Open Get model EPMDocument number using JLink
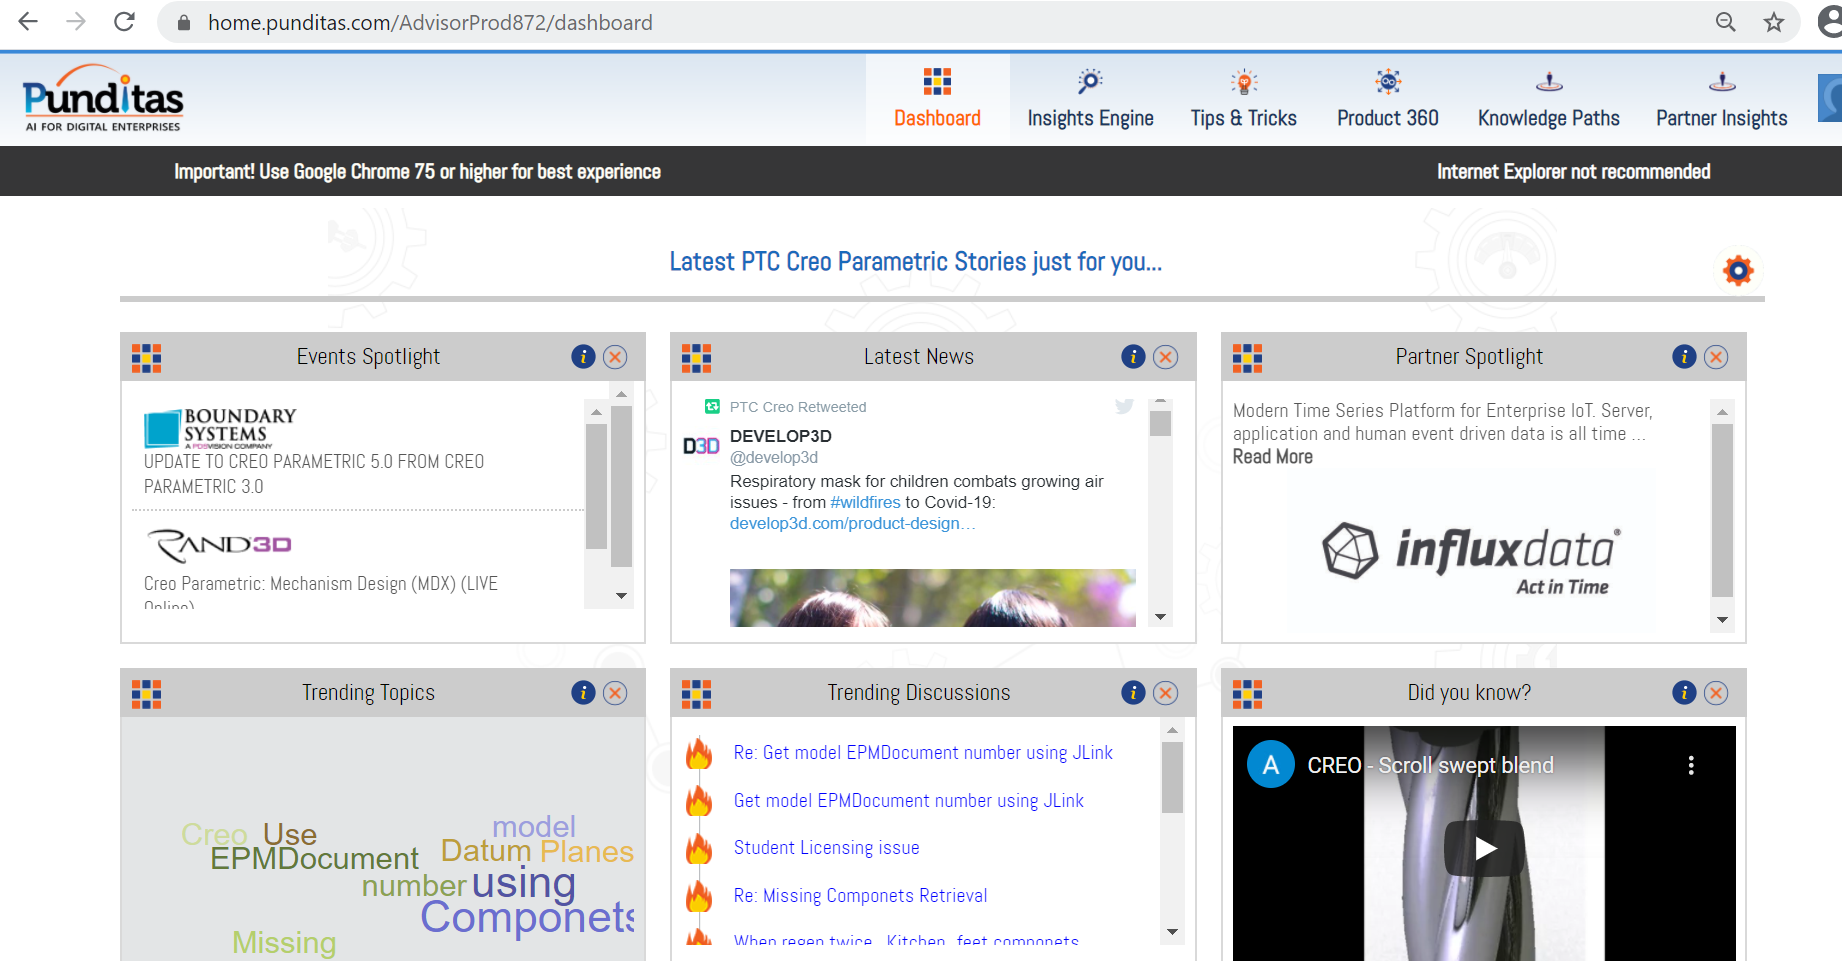 click(x=908, y=801)
